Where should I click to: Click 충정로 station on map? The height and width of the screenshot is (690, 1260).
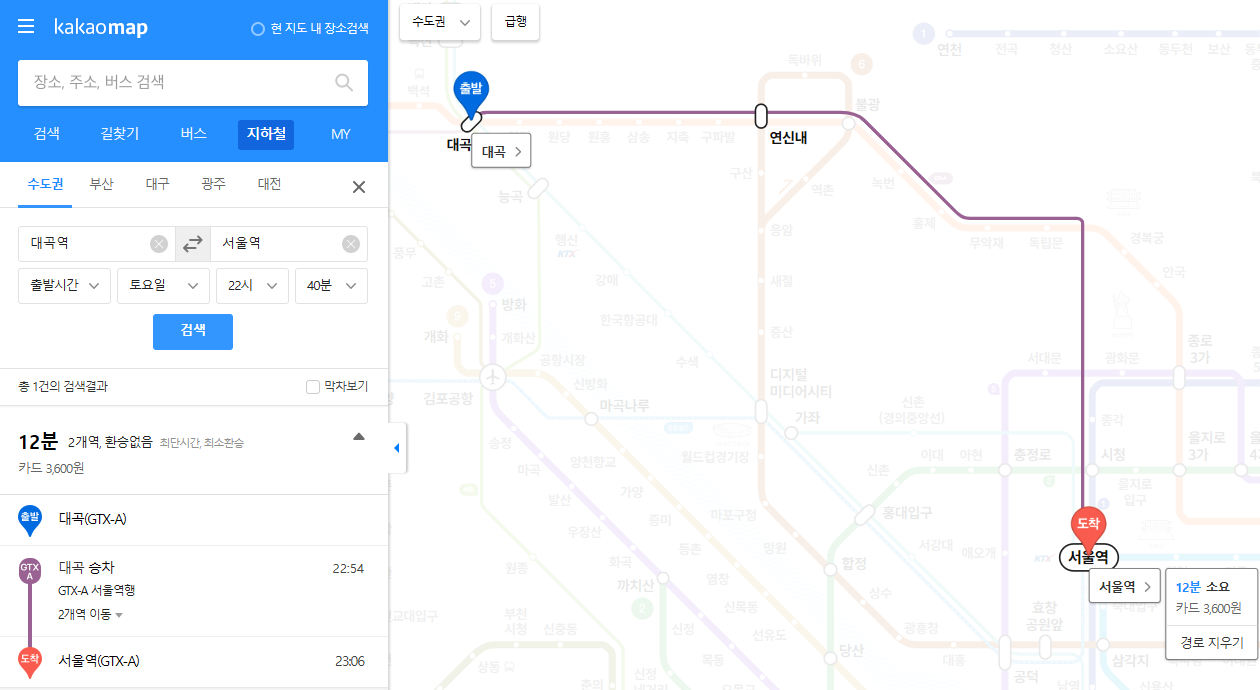coord(1003,470)
